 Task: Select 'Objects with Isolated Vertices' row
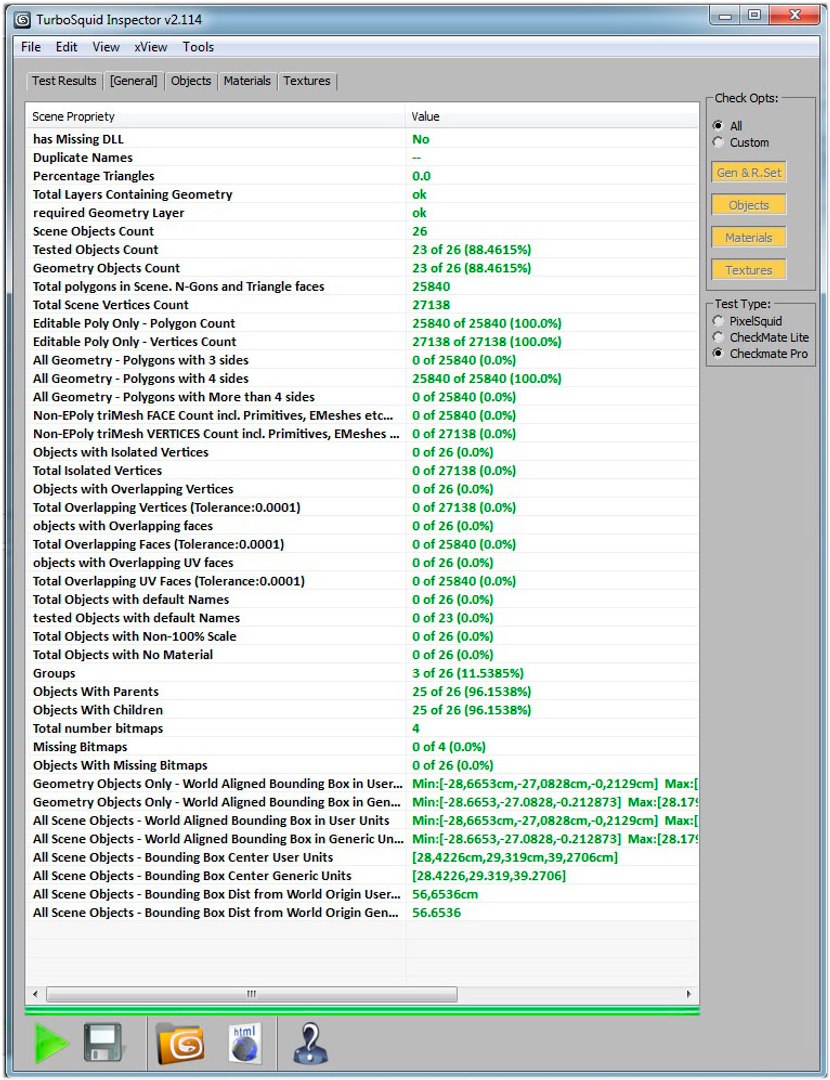pyautogui.click(x=362, y=452)
